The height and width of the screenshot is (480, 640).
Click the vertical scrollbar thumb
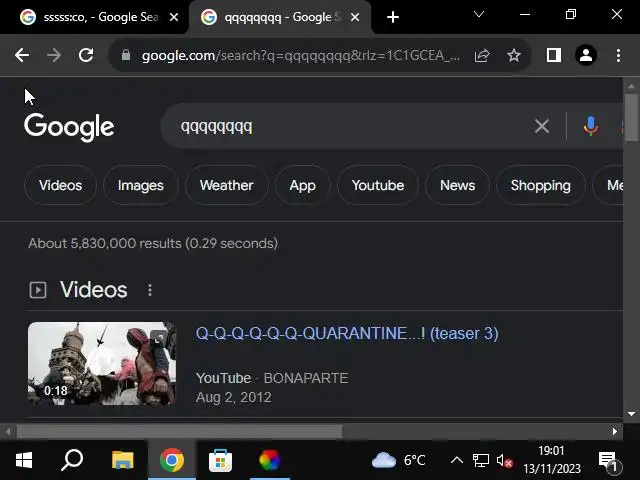click(x=631, y=118)
